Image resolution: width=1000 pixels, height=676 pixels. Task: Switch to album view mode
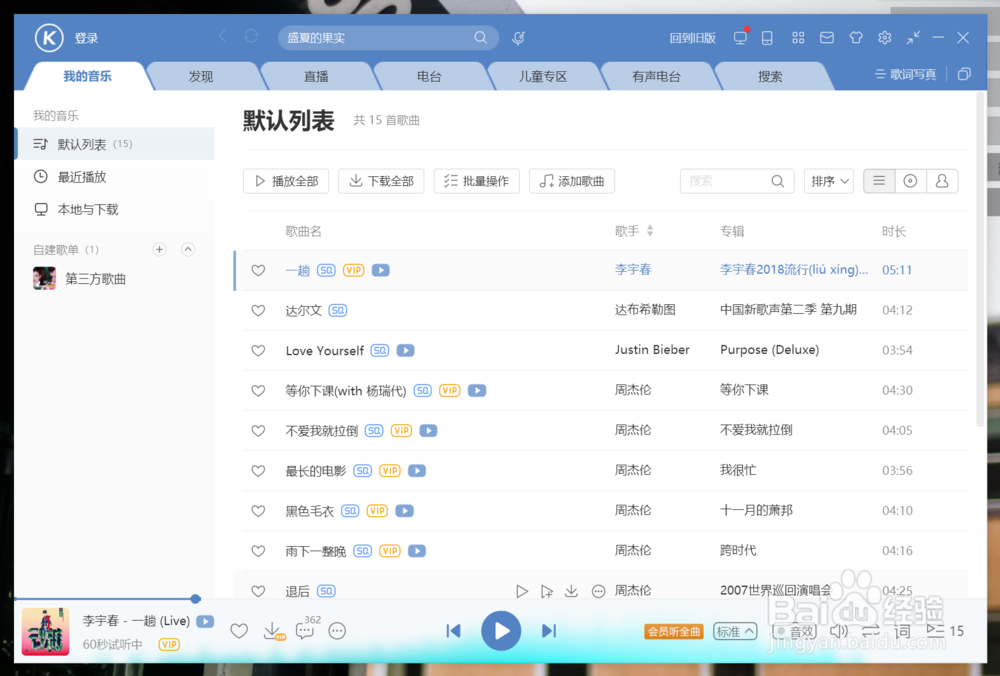(x=911, y=181)
